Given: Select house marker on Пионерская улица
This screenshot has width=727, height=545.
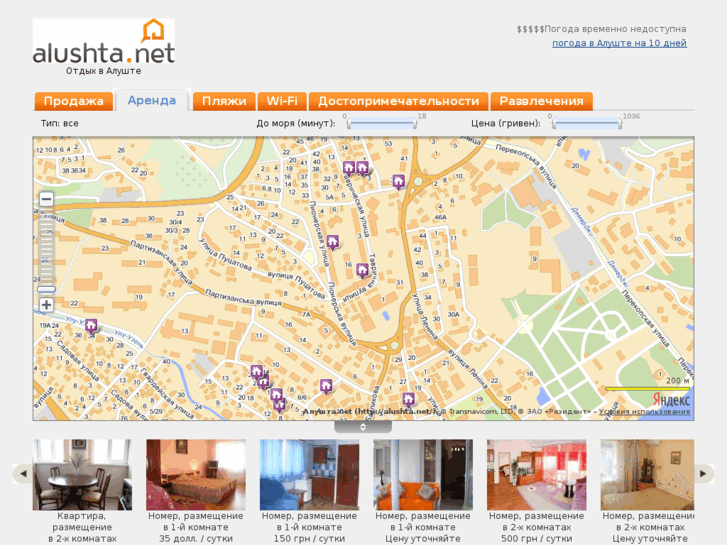Looking at the screenshot, I should click(x=332, y=242).
